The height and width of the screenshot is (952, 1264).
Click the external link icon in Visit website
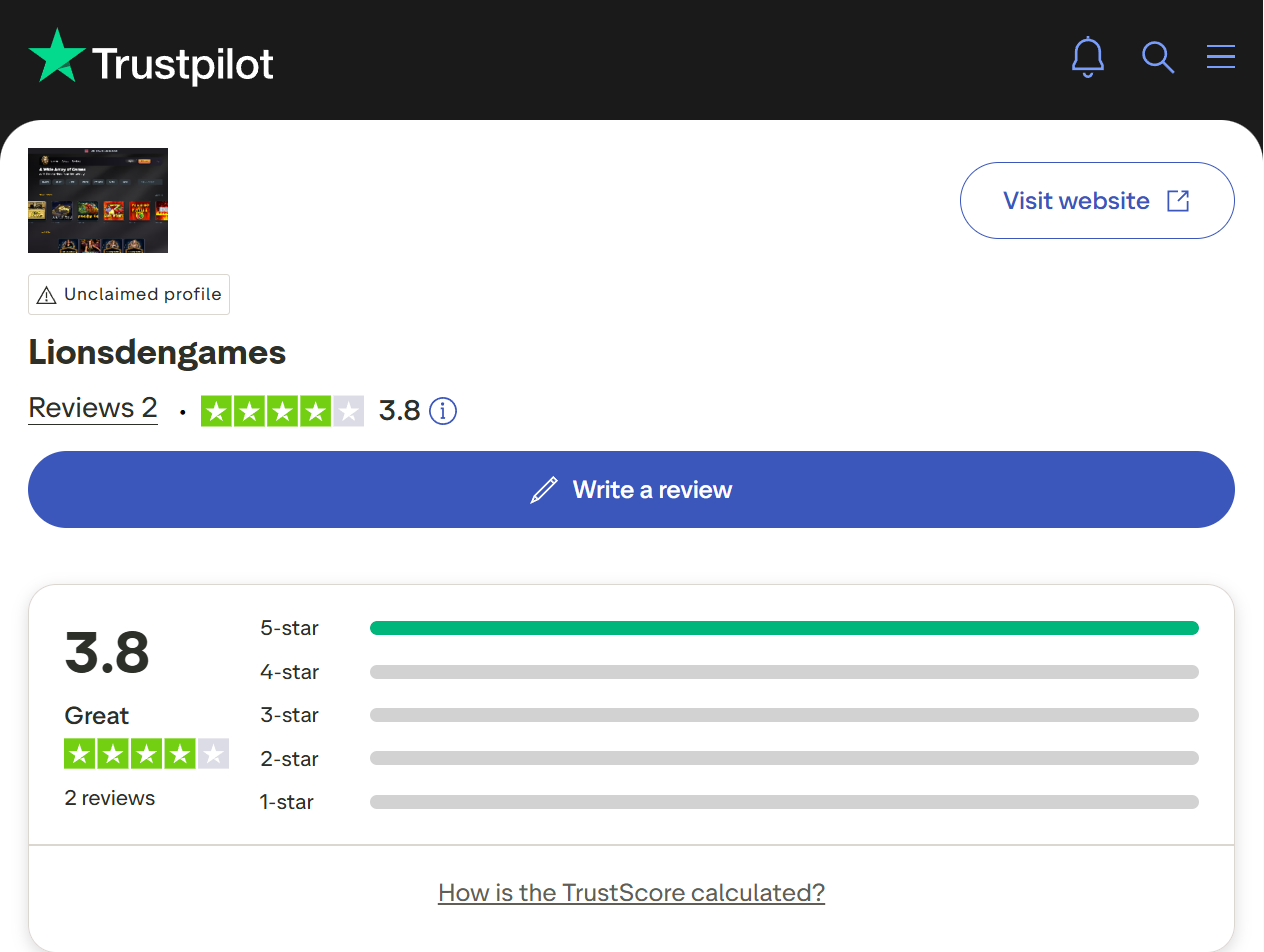pyautogui.click(x=1178, y=201)
